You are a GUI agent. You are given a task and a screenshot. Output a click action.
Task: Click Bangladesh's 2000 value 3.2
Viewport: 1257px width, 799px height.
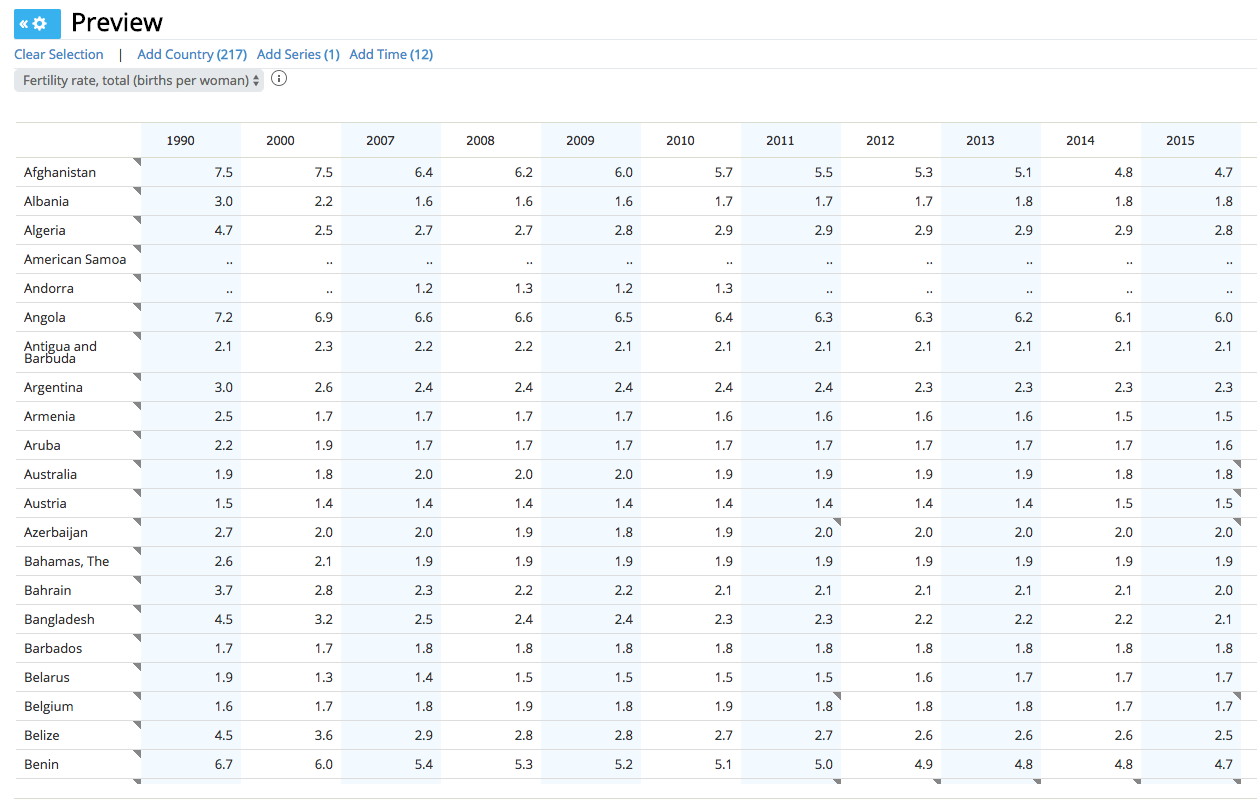[x=324, y=619]
